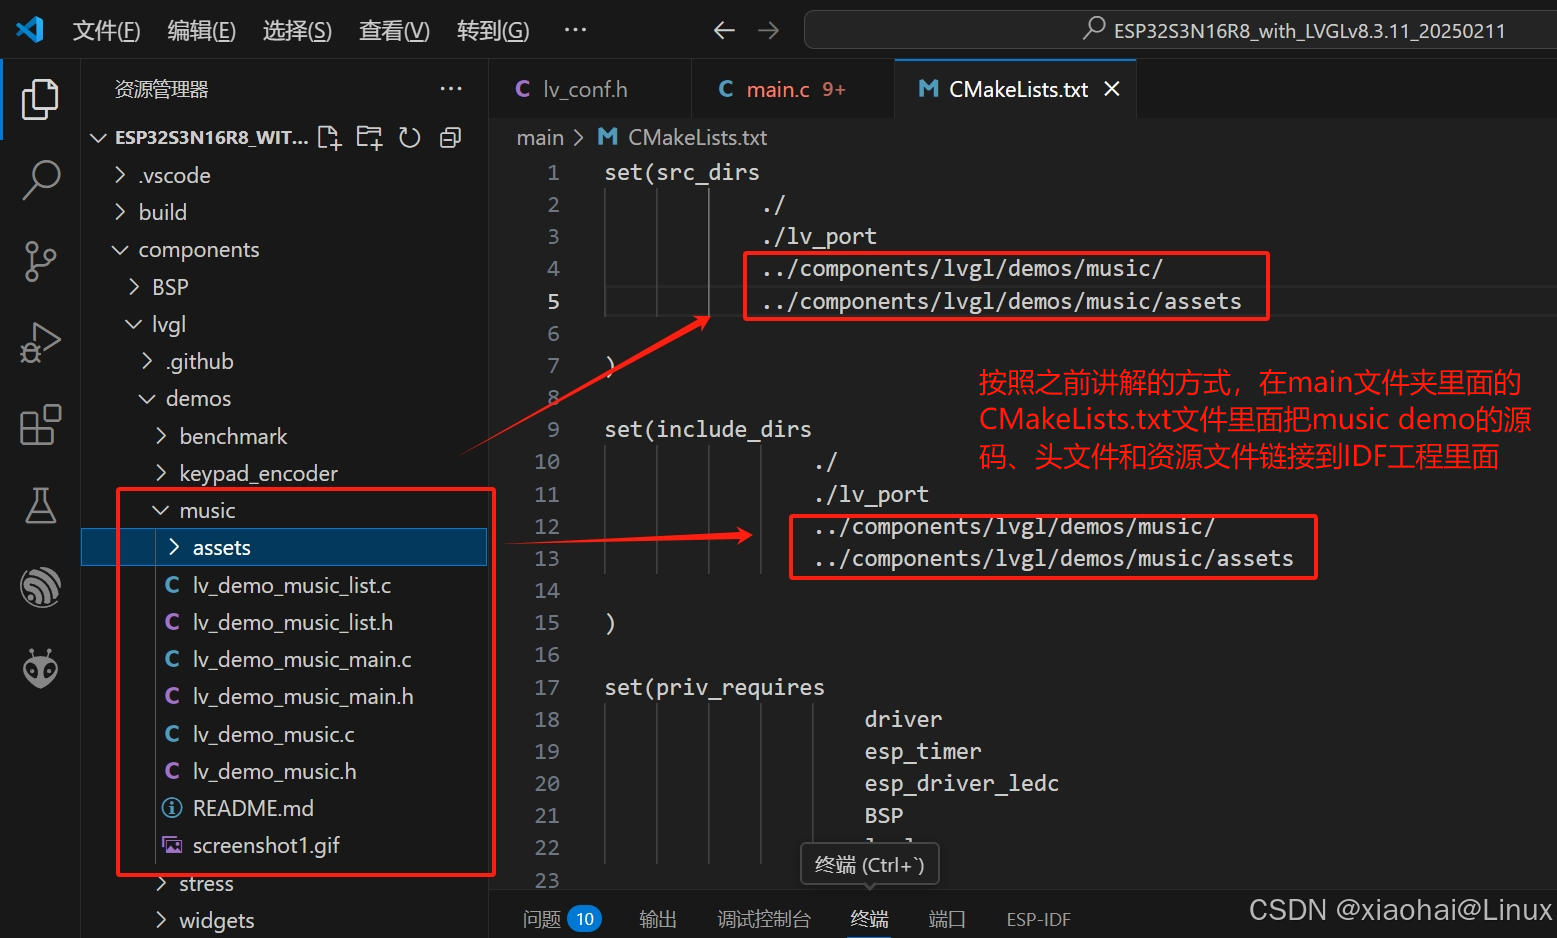Open the 调试控制台 panel tab
The width and height of the screenshot is (1557, 938).
[x=764, y=919]
